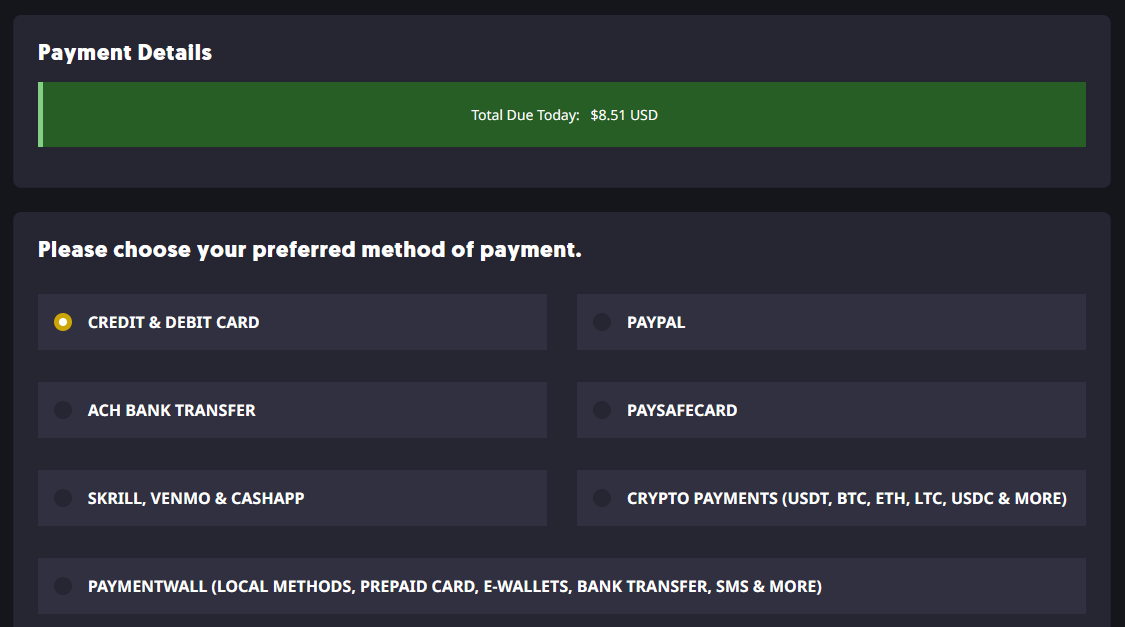Click the SKRILL, VENMO & CASHAPP label
This screenshot has height=627, width=1125.
pyautogui.click(x=196, y=498)
